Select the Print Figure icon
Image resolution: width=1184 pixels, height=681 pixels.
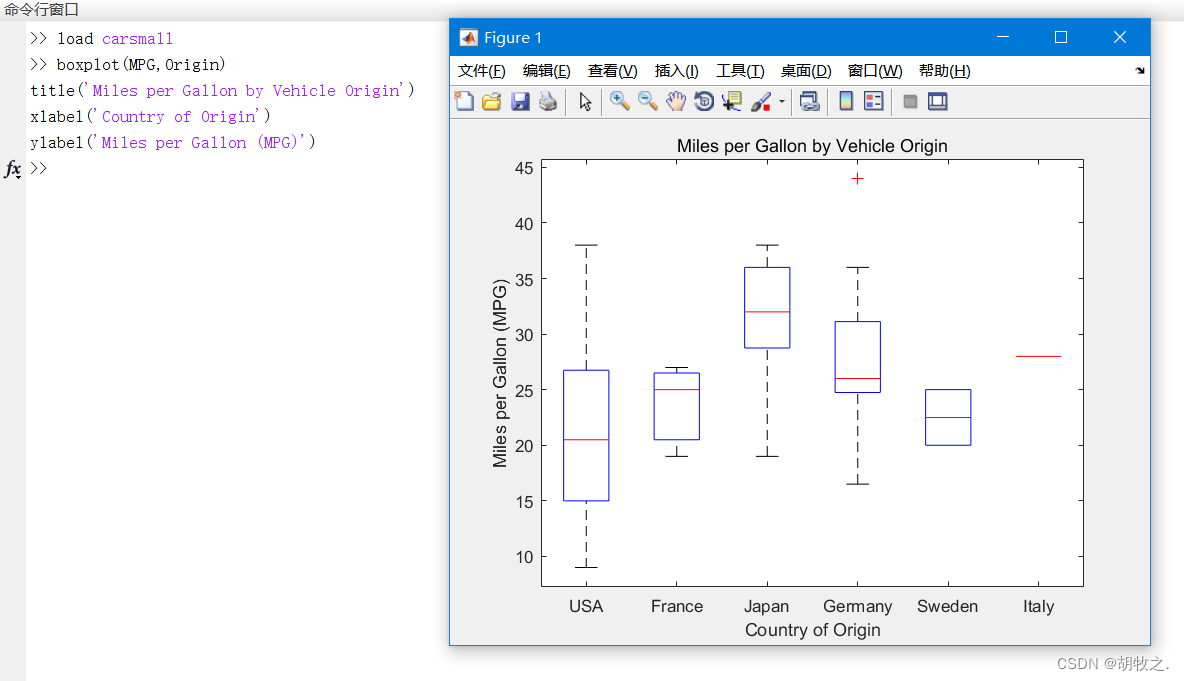[547, 101]
